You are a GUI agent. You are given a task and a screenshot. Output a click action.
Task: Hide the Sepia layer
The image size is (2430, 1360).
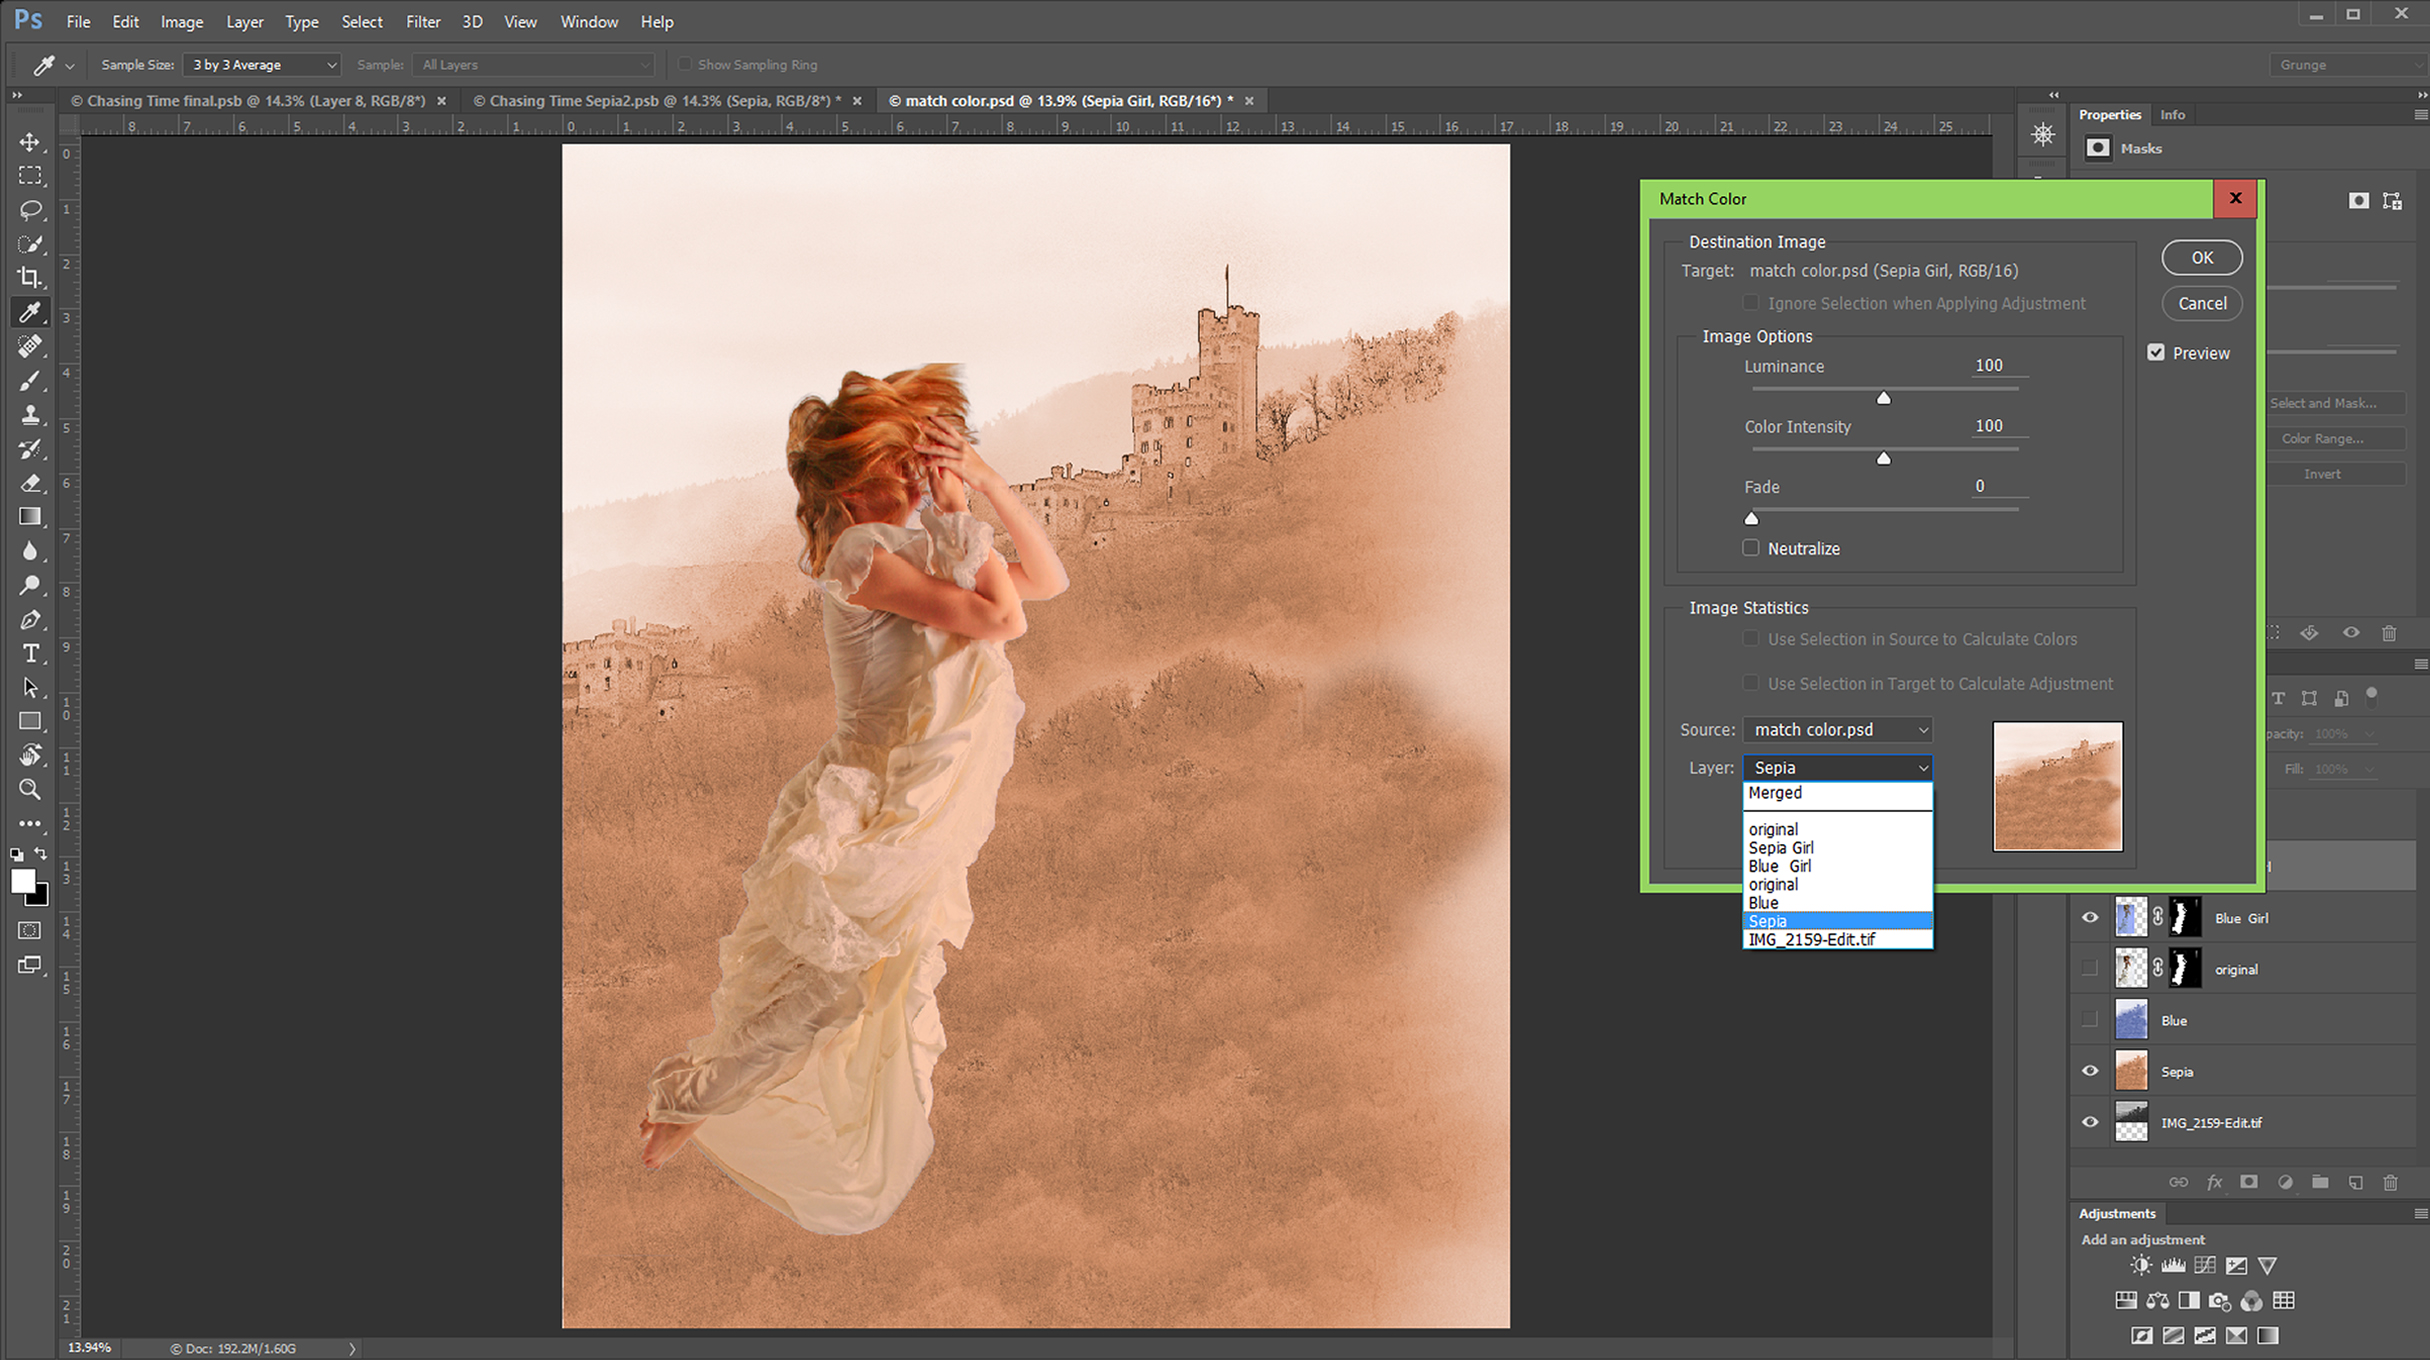tap(2090, 1071)
